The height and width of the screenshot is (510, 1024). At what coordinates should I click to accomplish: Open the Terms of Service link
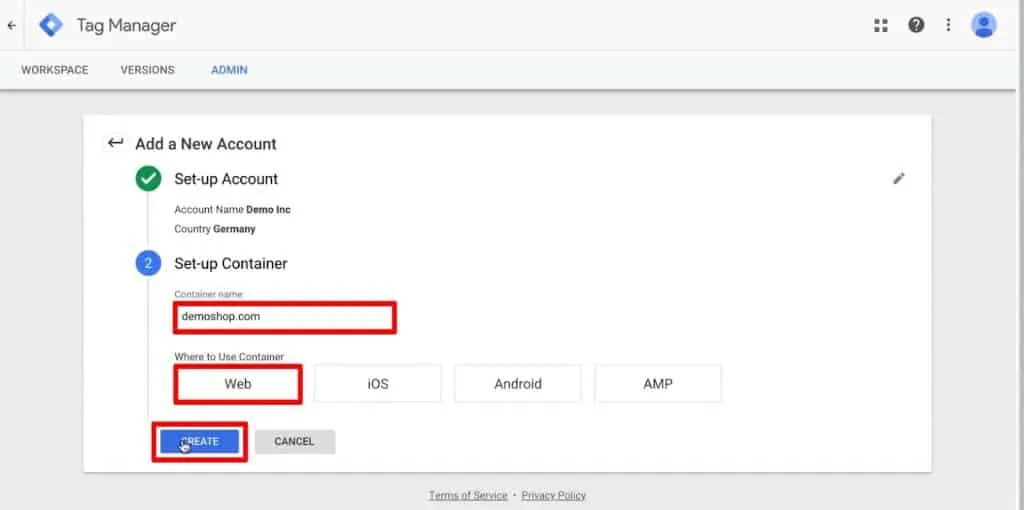coord(468,496)
